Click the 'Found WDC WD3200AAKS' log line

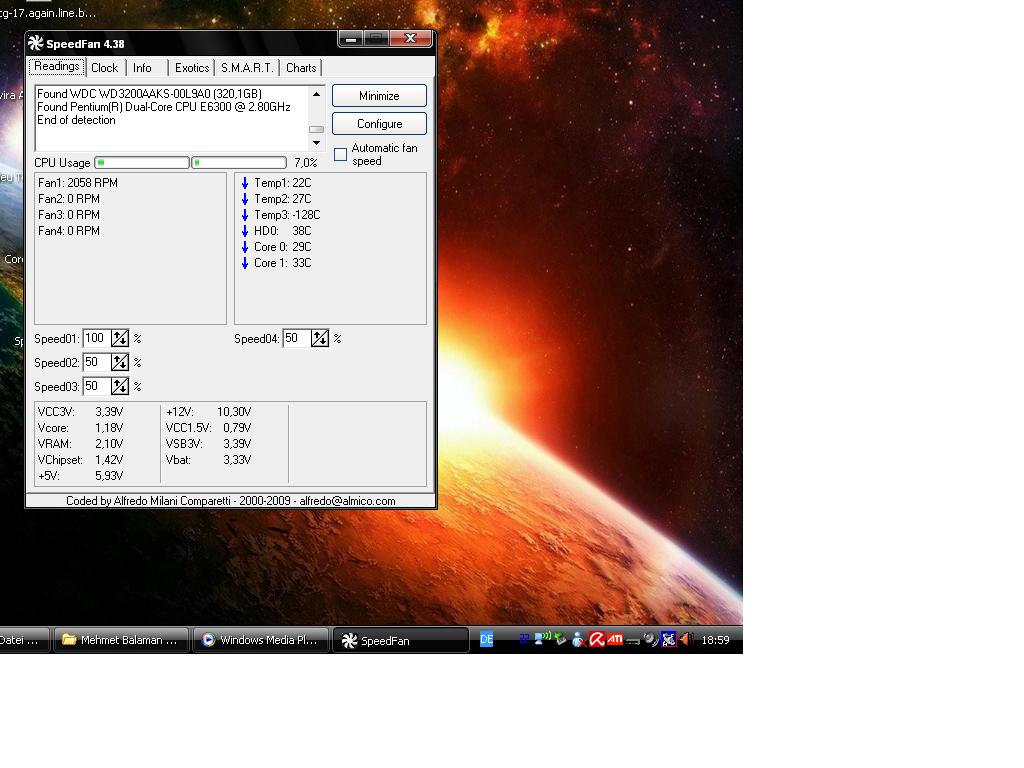[149, 94]
